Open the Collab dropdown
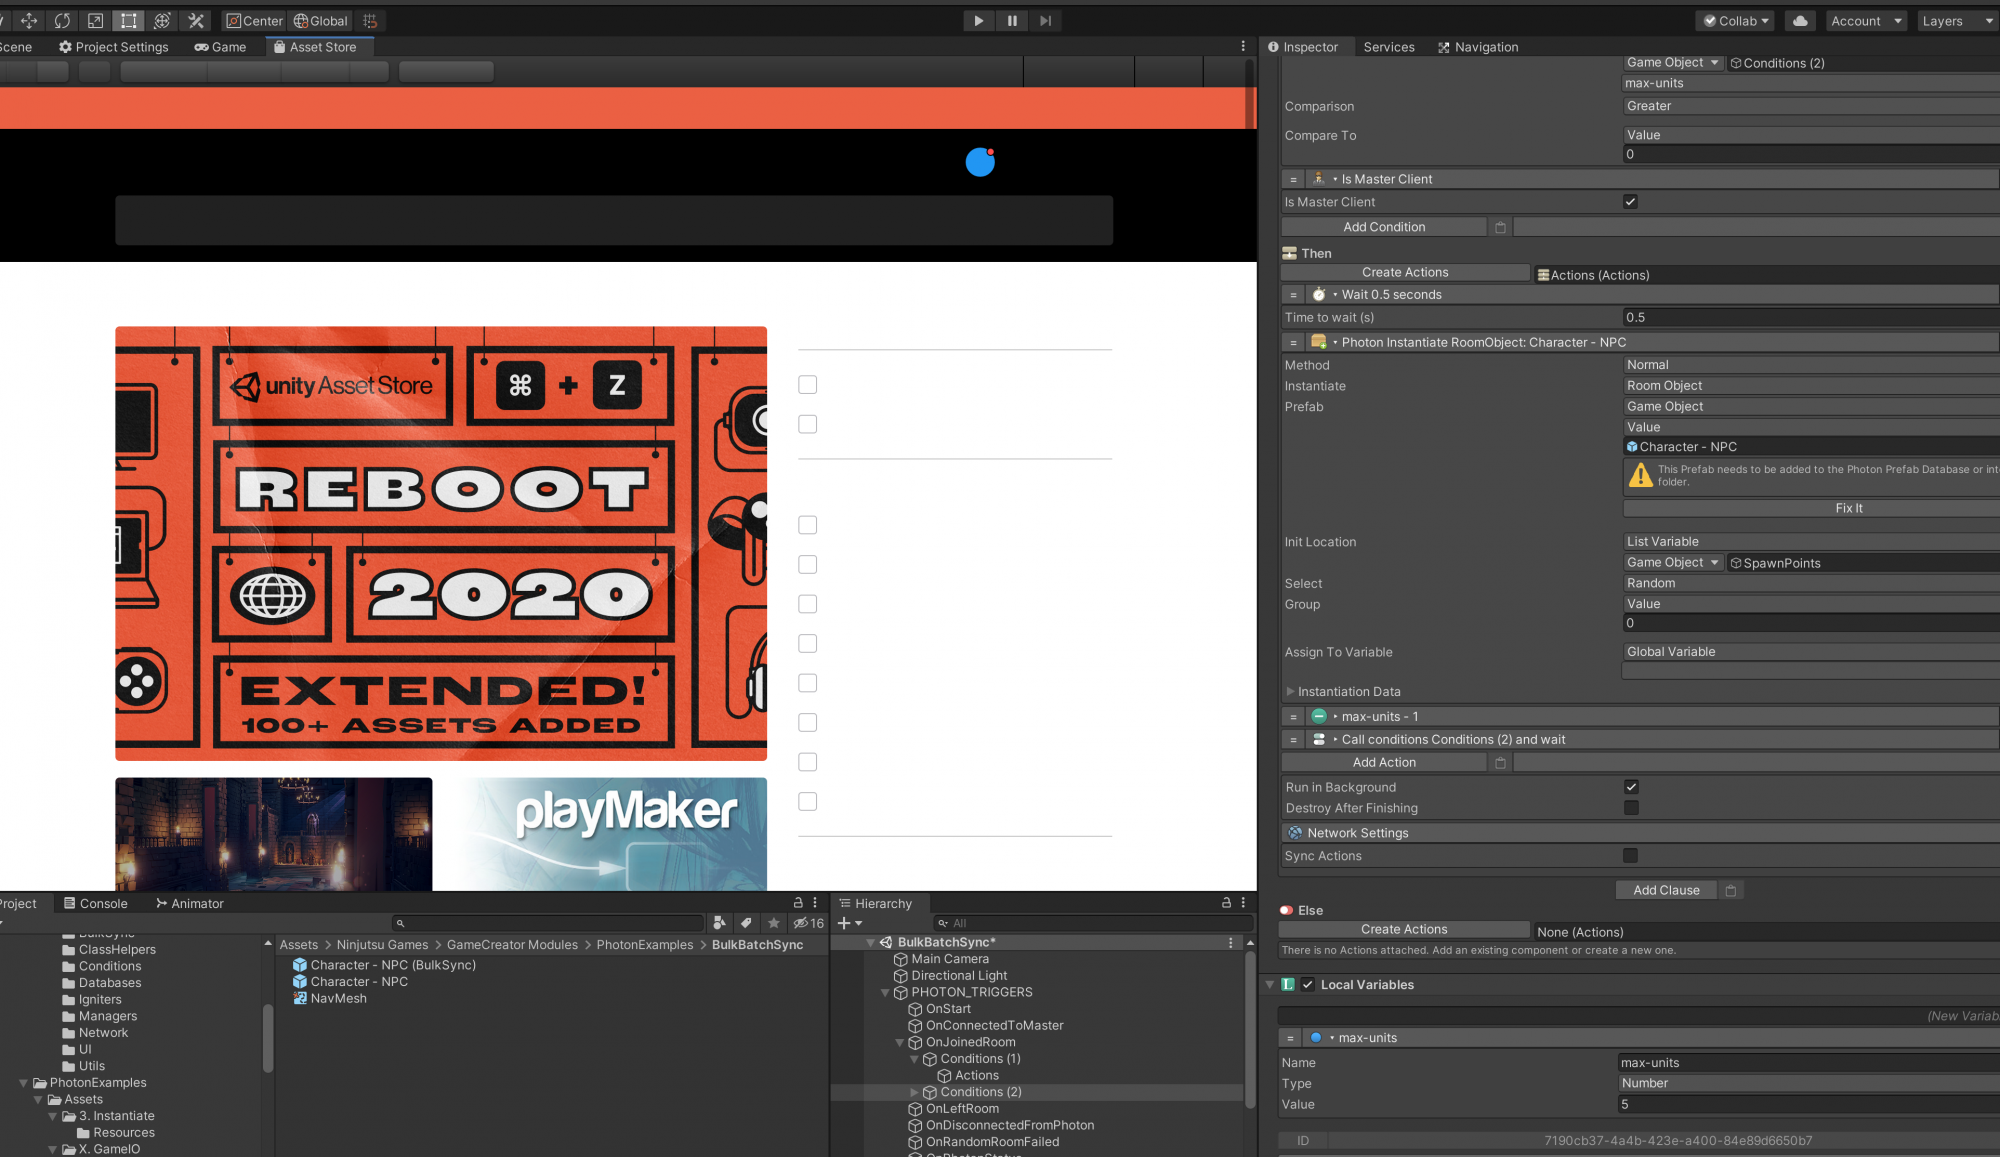The width and height of the screenshot is (2000, 1157). 1735,21
